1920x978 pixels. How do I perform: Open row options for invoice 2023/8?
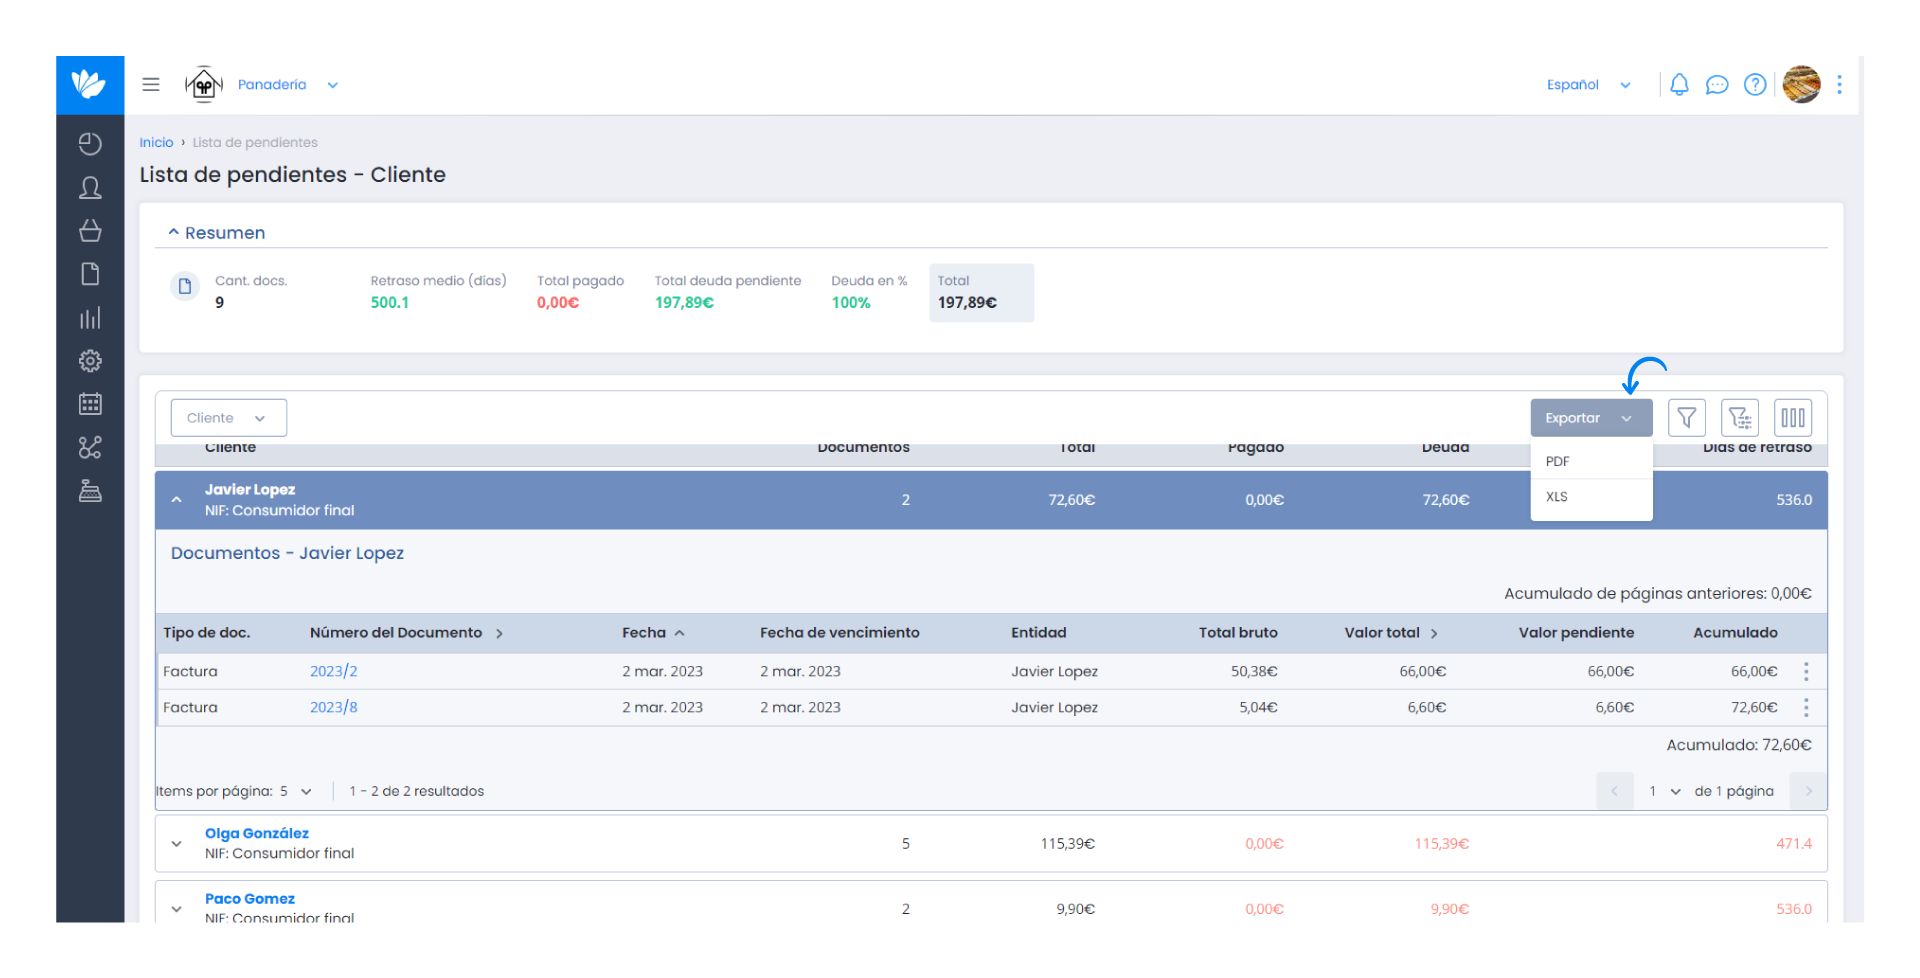pyautogui.click(x=1806, y=708)
